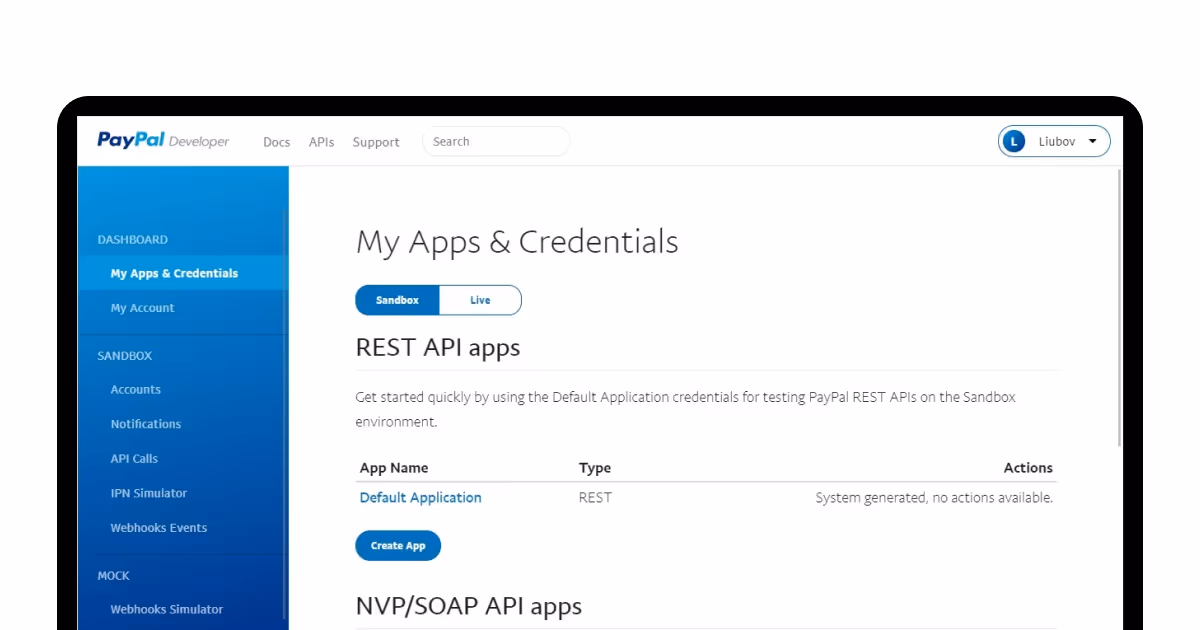Click the App Name column header
Screen dimensions: 1200x630
pos(394,468)
